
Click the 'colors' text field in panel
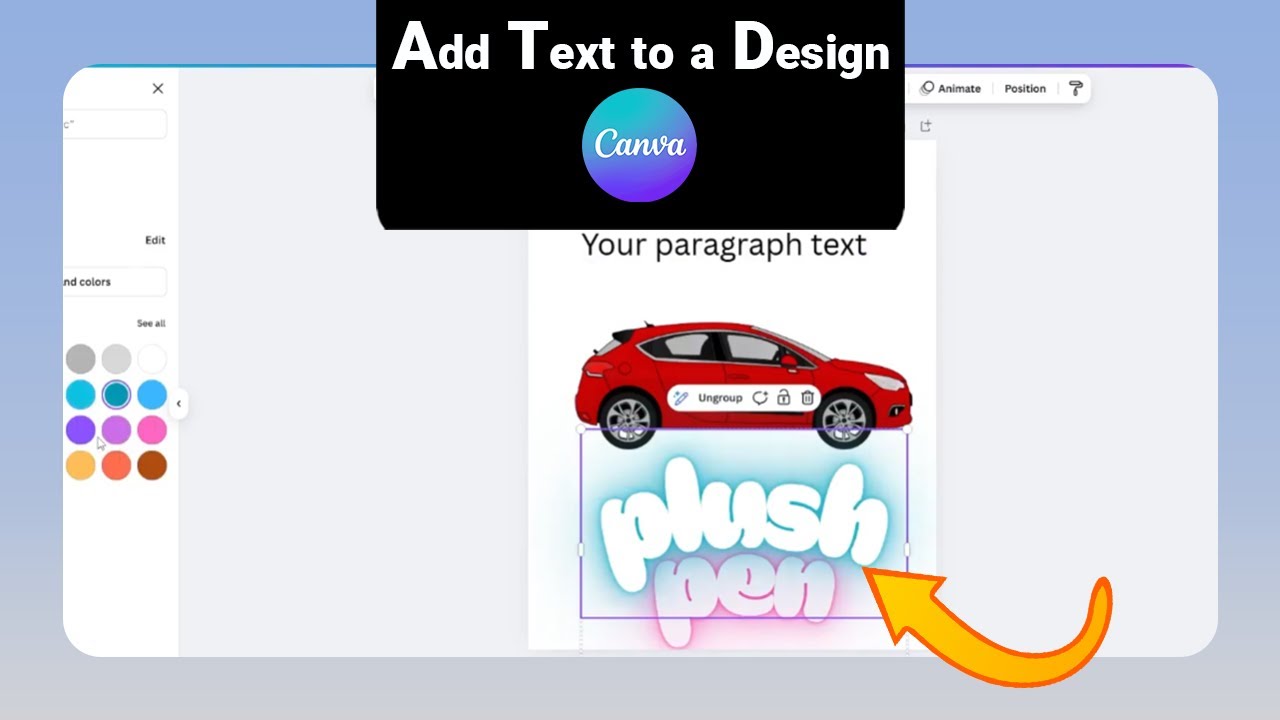[x=115, y=282]
